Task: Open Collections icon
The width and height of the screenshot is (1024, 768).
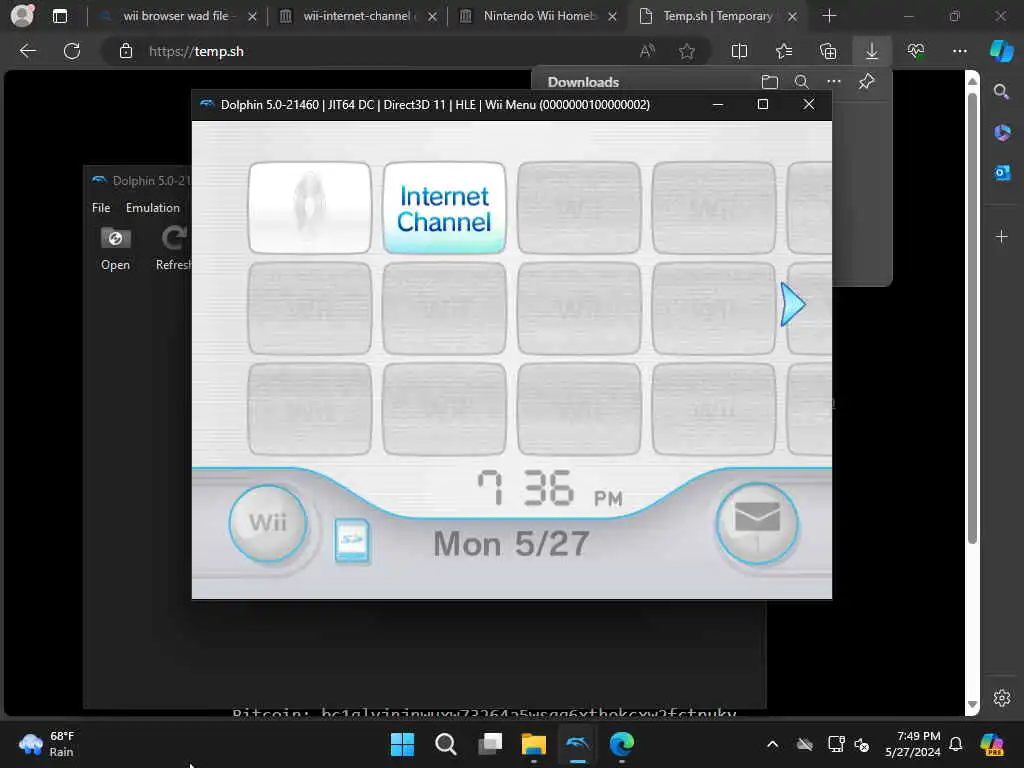Action: point(828,51)
